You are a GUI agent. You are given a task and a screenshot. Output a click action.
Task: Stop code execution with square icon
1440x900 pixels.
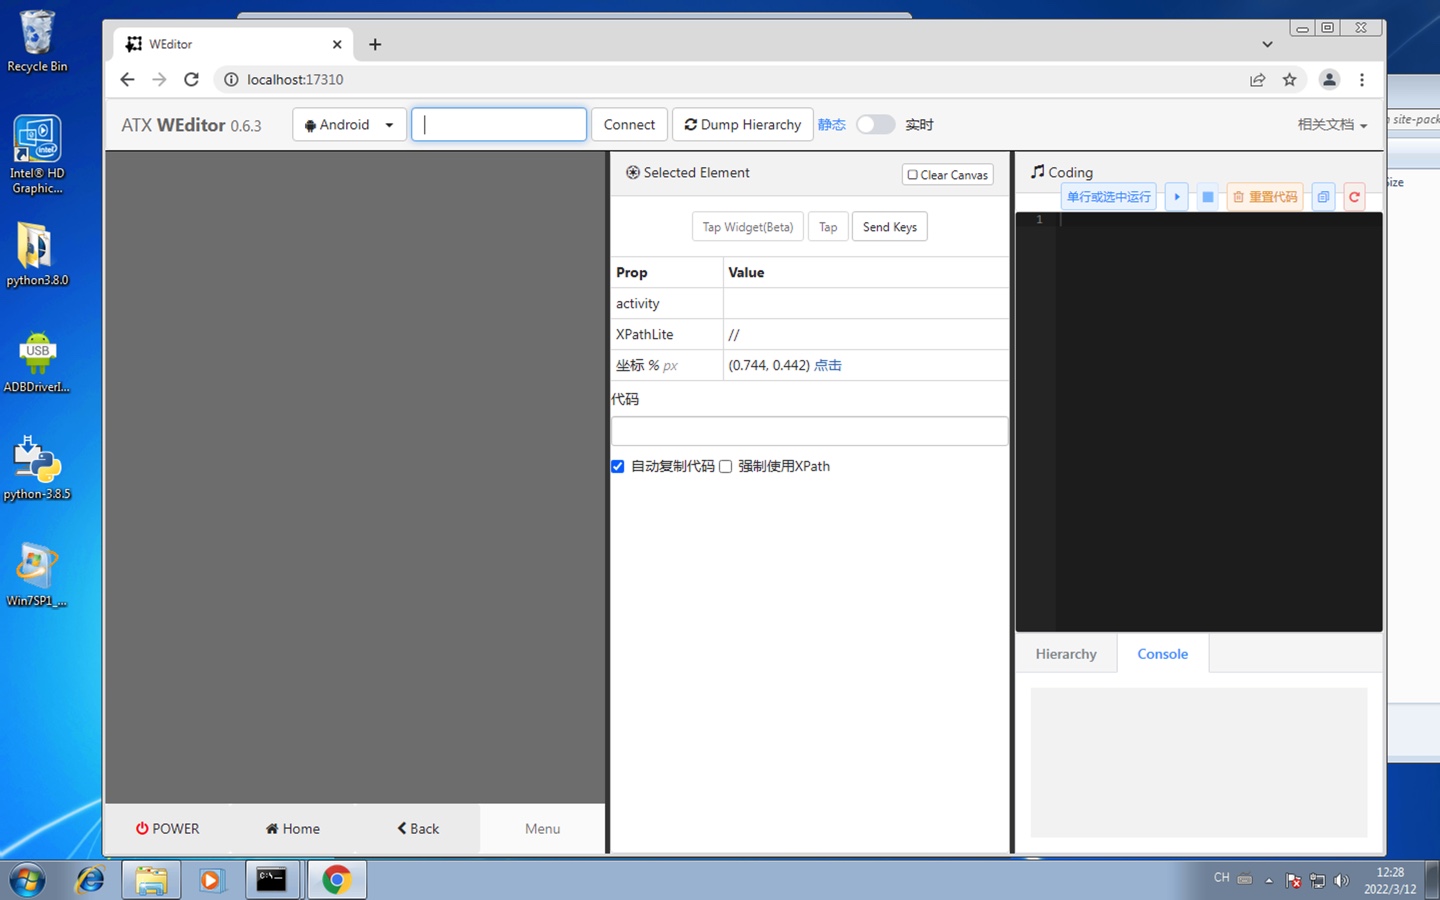pos(1208,197)
